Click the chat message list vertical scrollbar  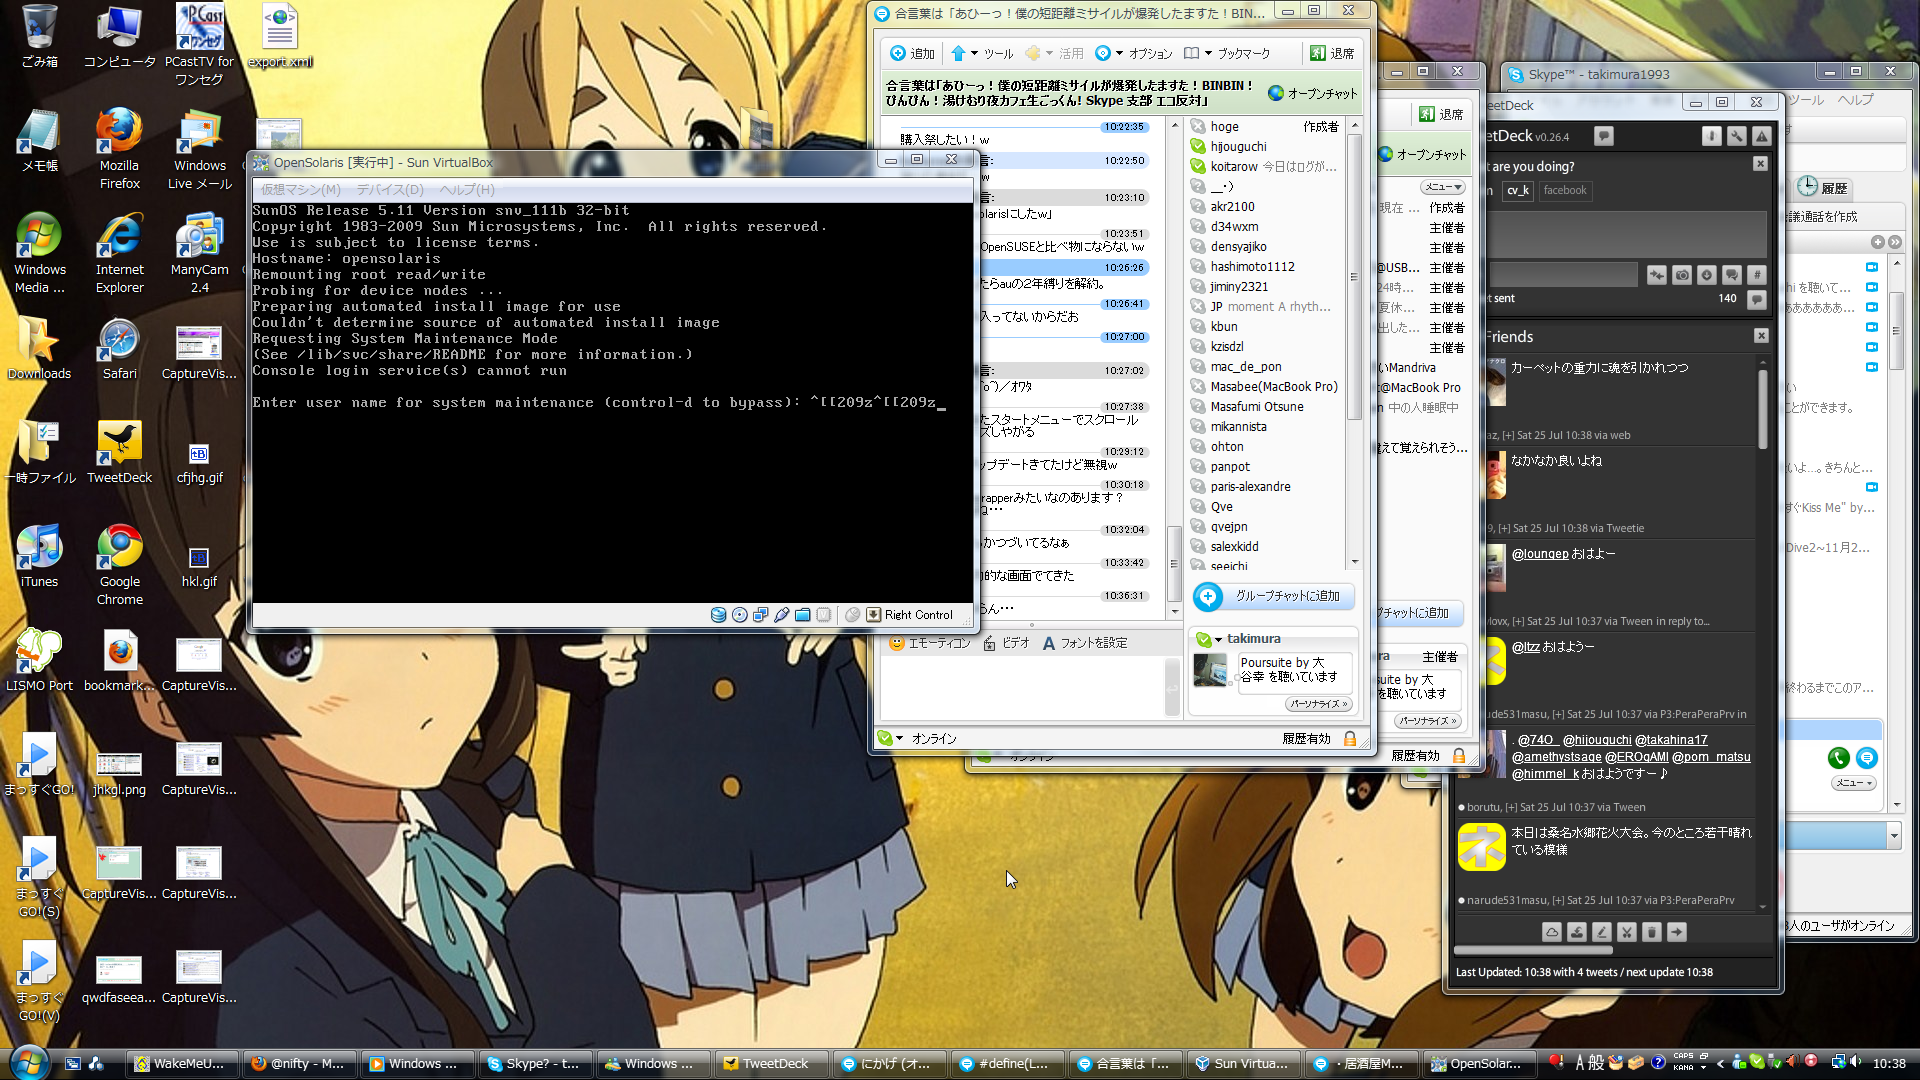pyautogui.click(x=1173, y=367)
